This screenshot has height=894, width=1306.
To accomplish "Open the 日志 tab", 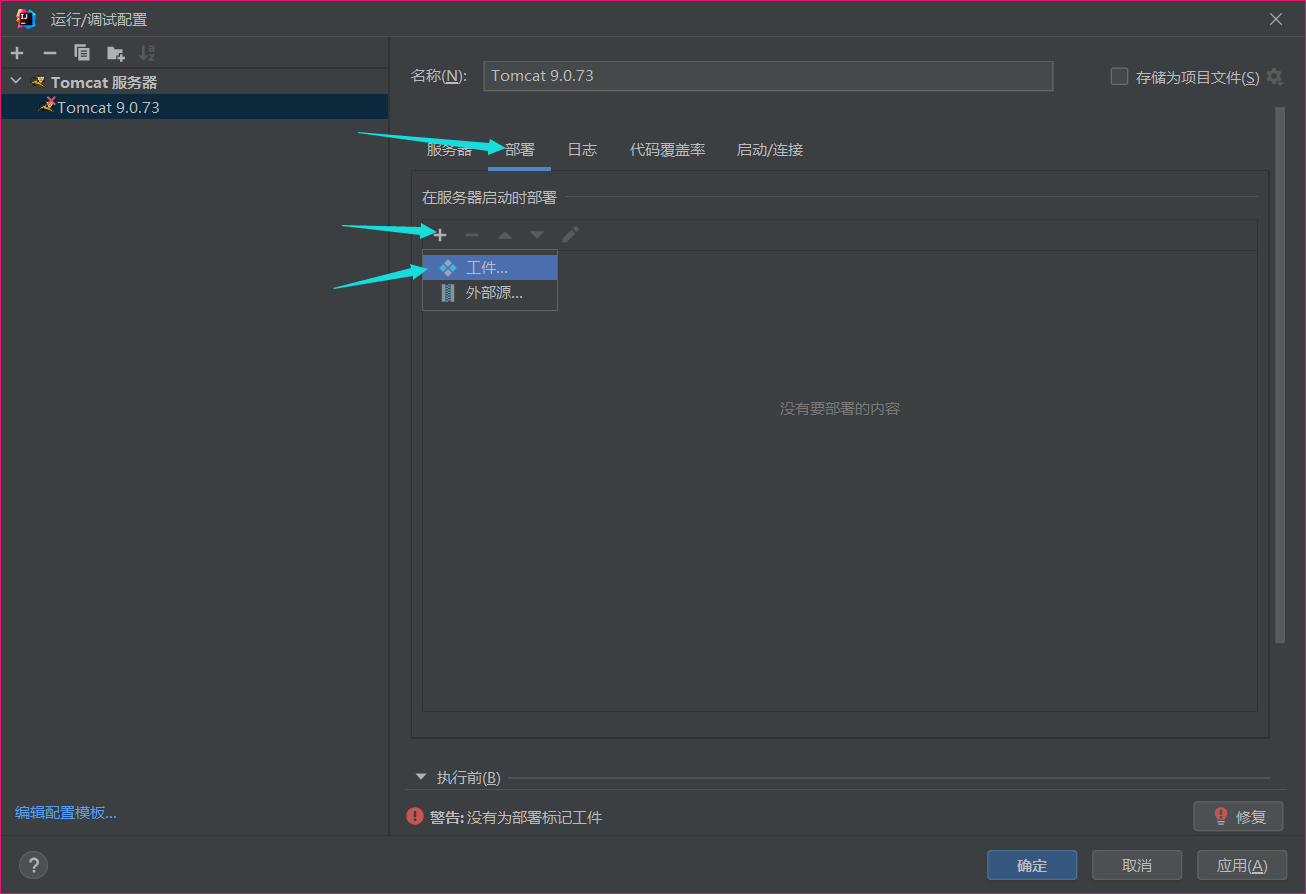I will tap(582, 150).
